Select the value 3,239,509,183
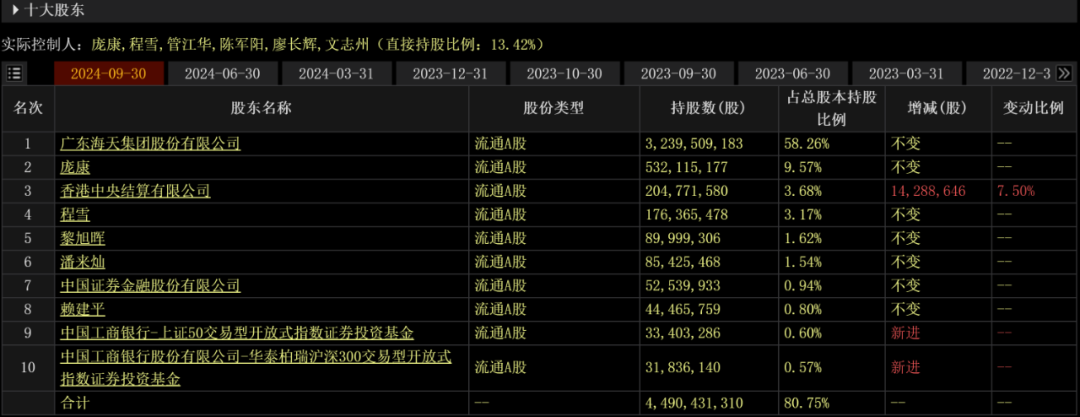 pyautogui.click(x=694, y=144)
